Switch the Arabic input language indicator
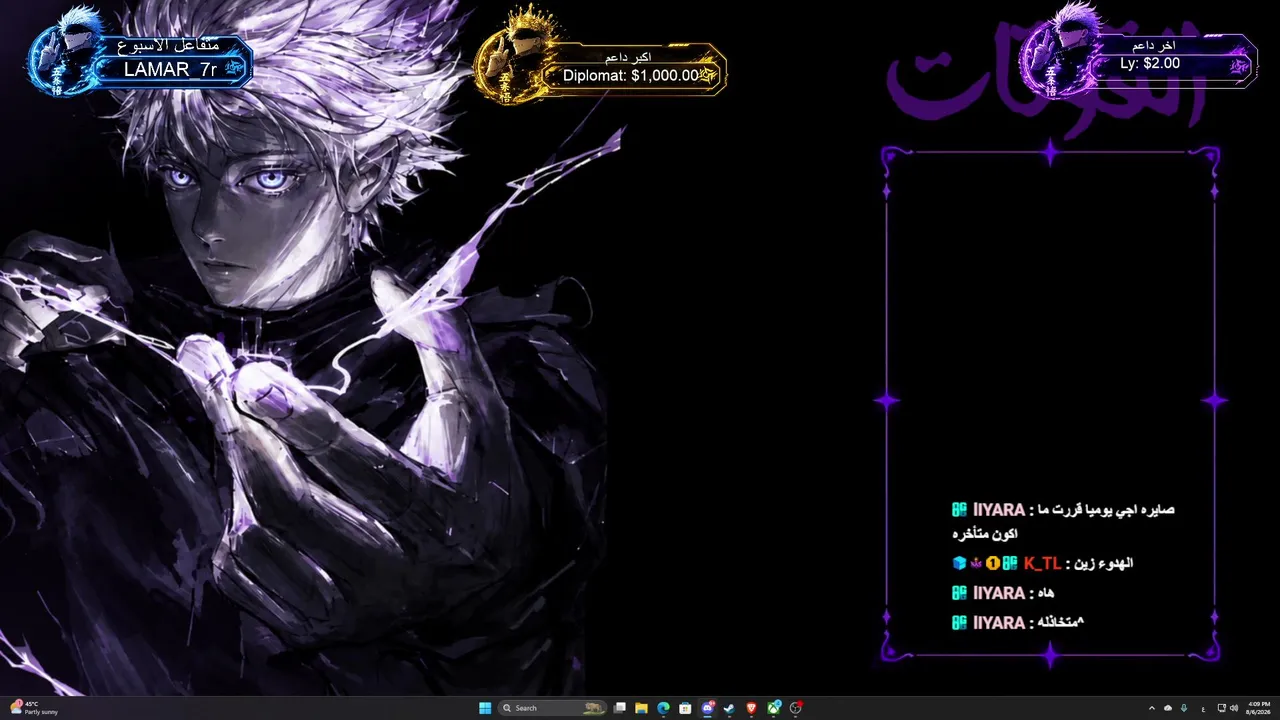 (x=1203, y=708)
